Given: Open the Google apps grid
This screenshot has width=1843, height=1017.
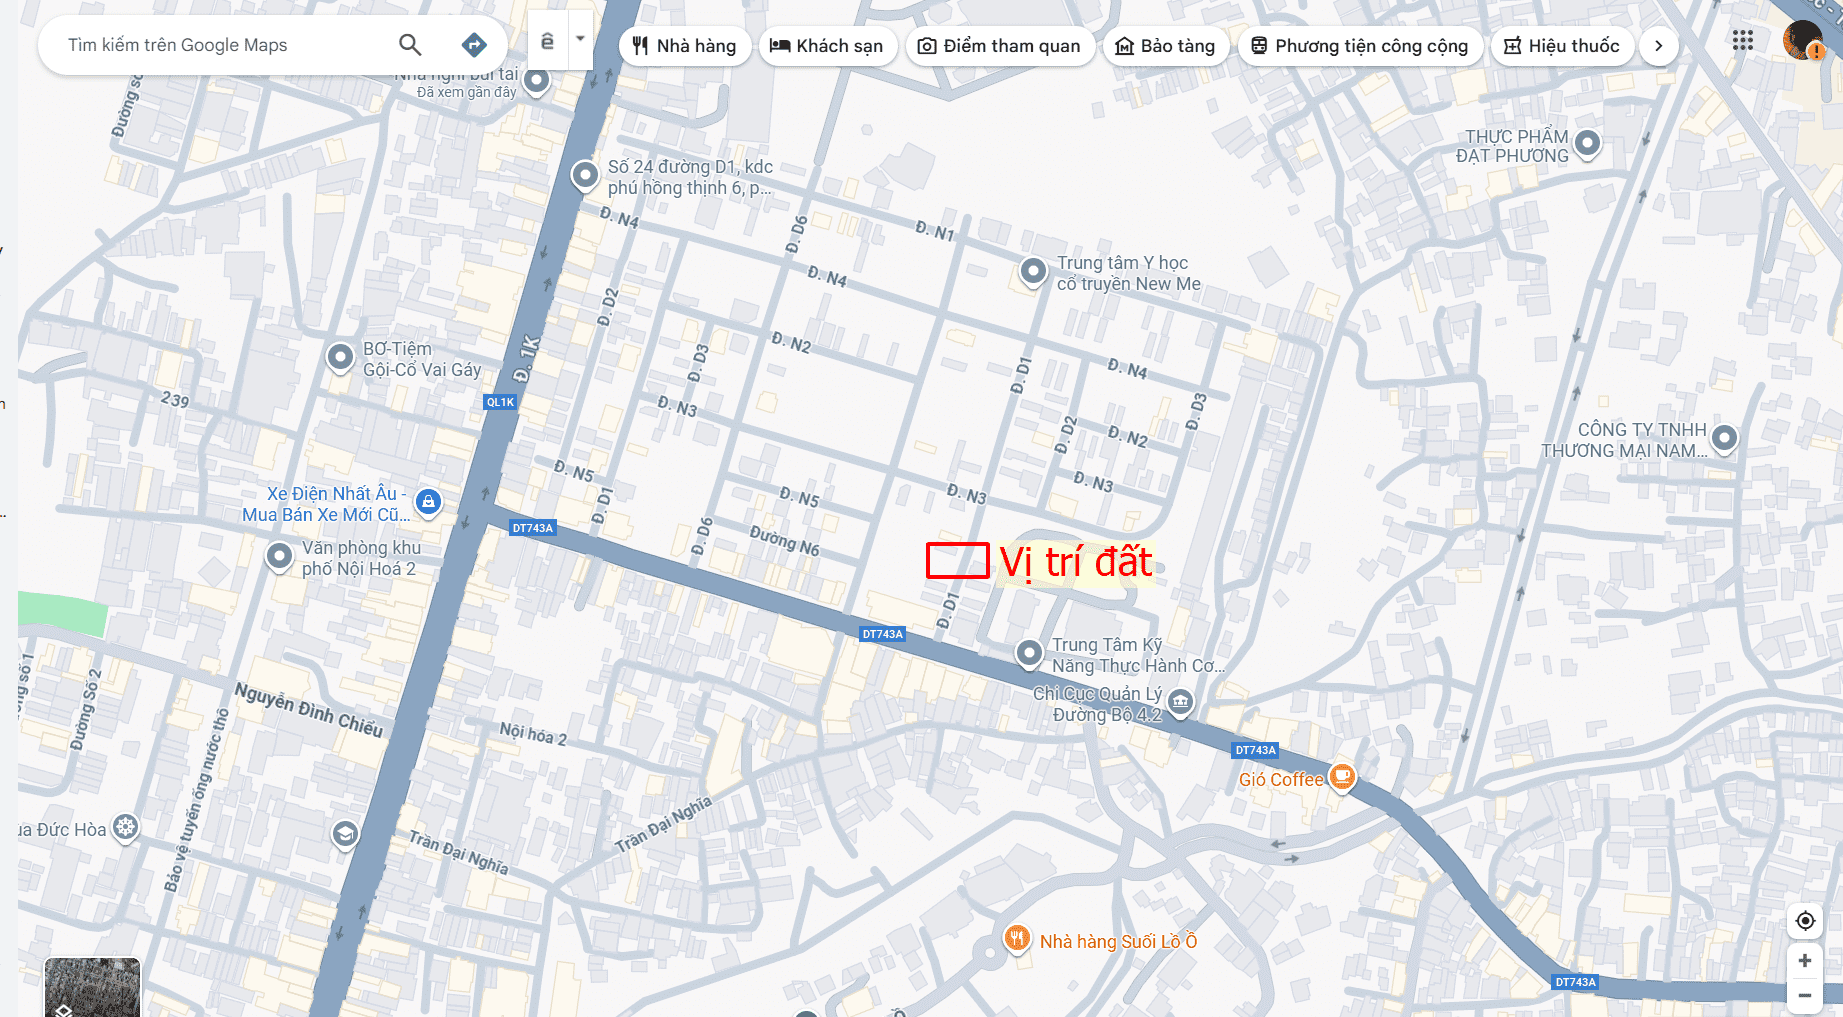Looking at the screenshot, I should click(1743, 41).
